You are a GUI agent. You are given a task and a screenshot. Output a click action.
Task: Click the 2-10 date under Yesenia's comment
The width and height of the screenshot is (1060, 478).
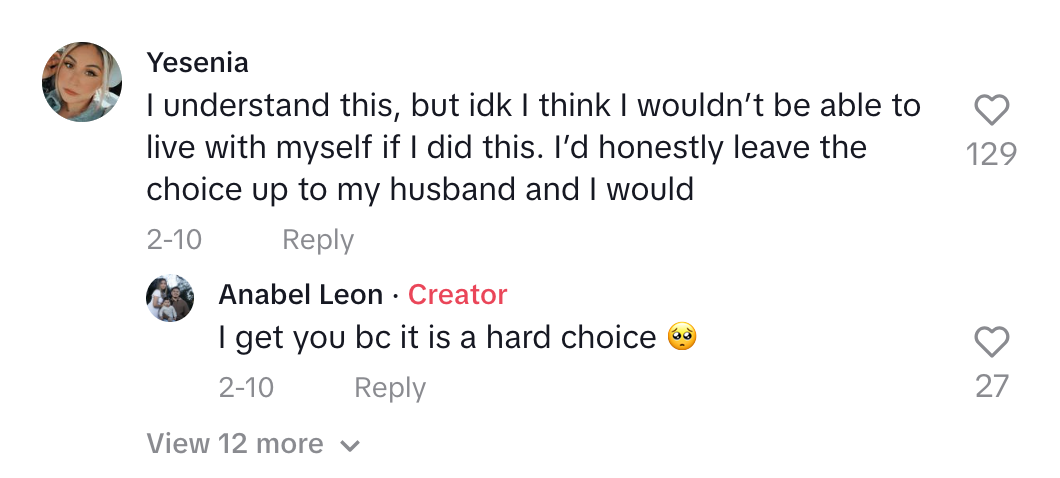pos(174,240)
